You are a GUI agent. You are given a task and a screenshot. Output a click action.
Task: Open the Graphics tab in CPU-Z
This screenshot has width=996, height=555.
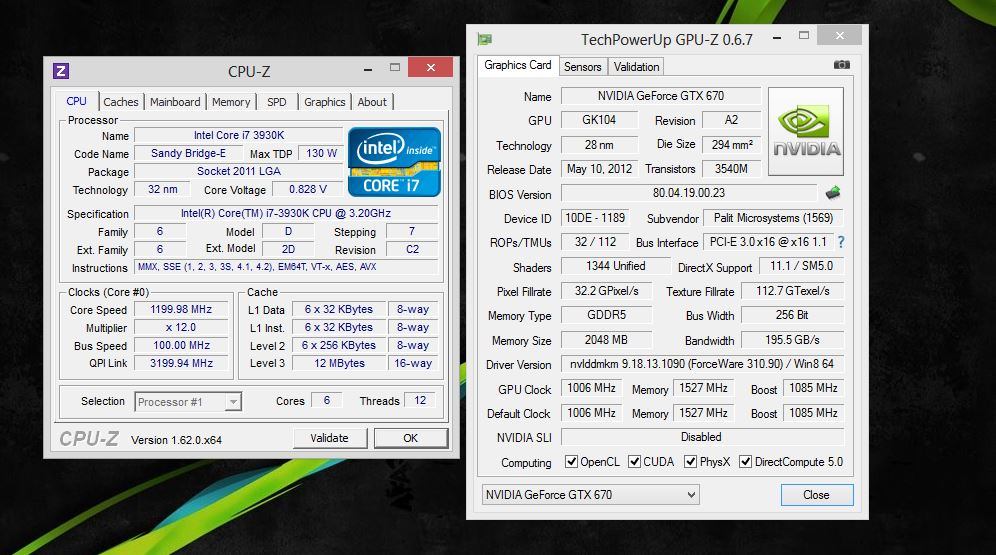[325, 102]
